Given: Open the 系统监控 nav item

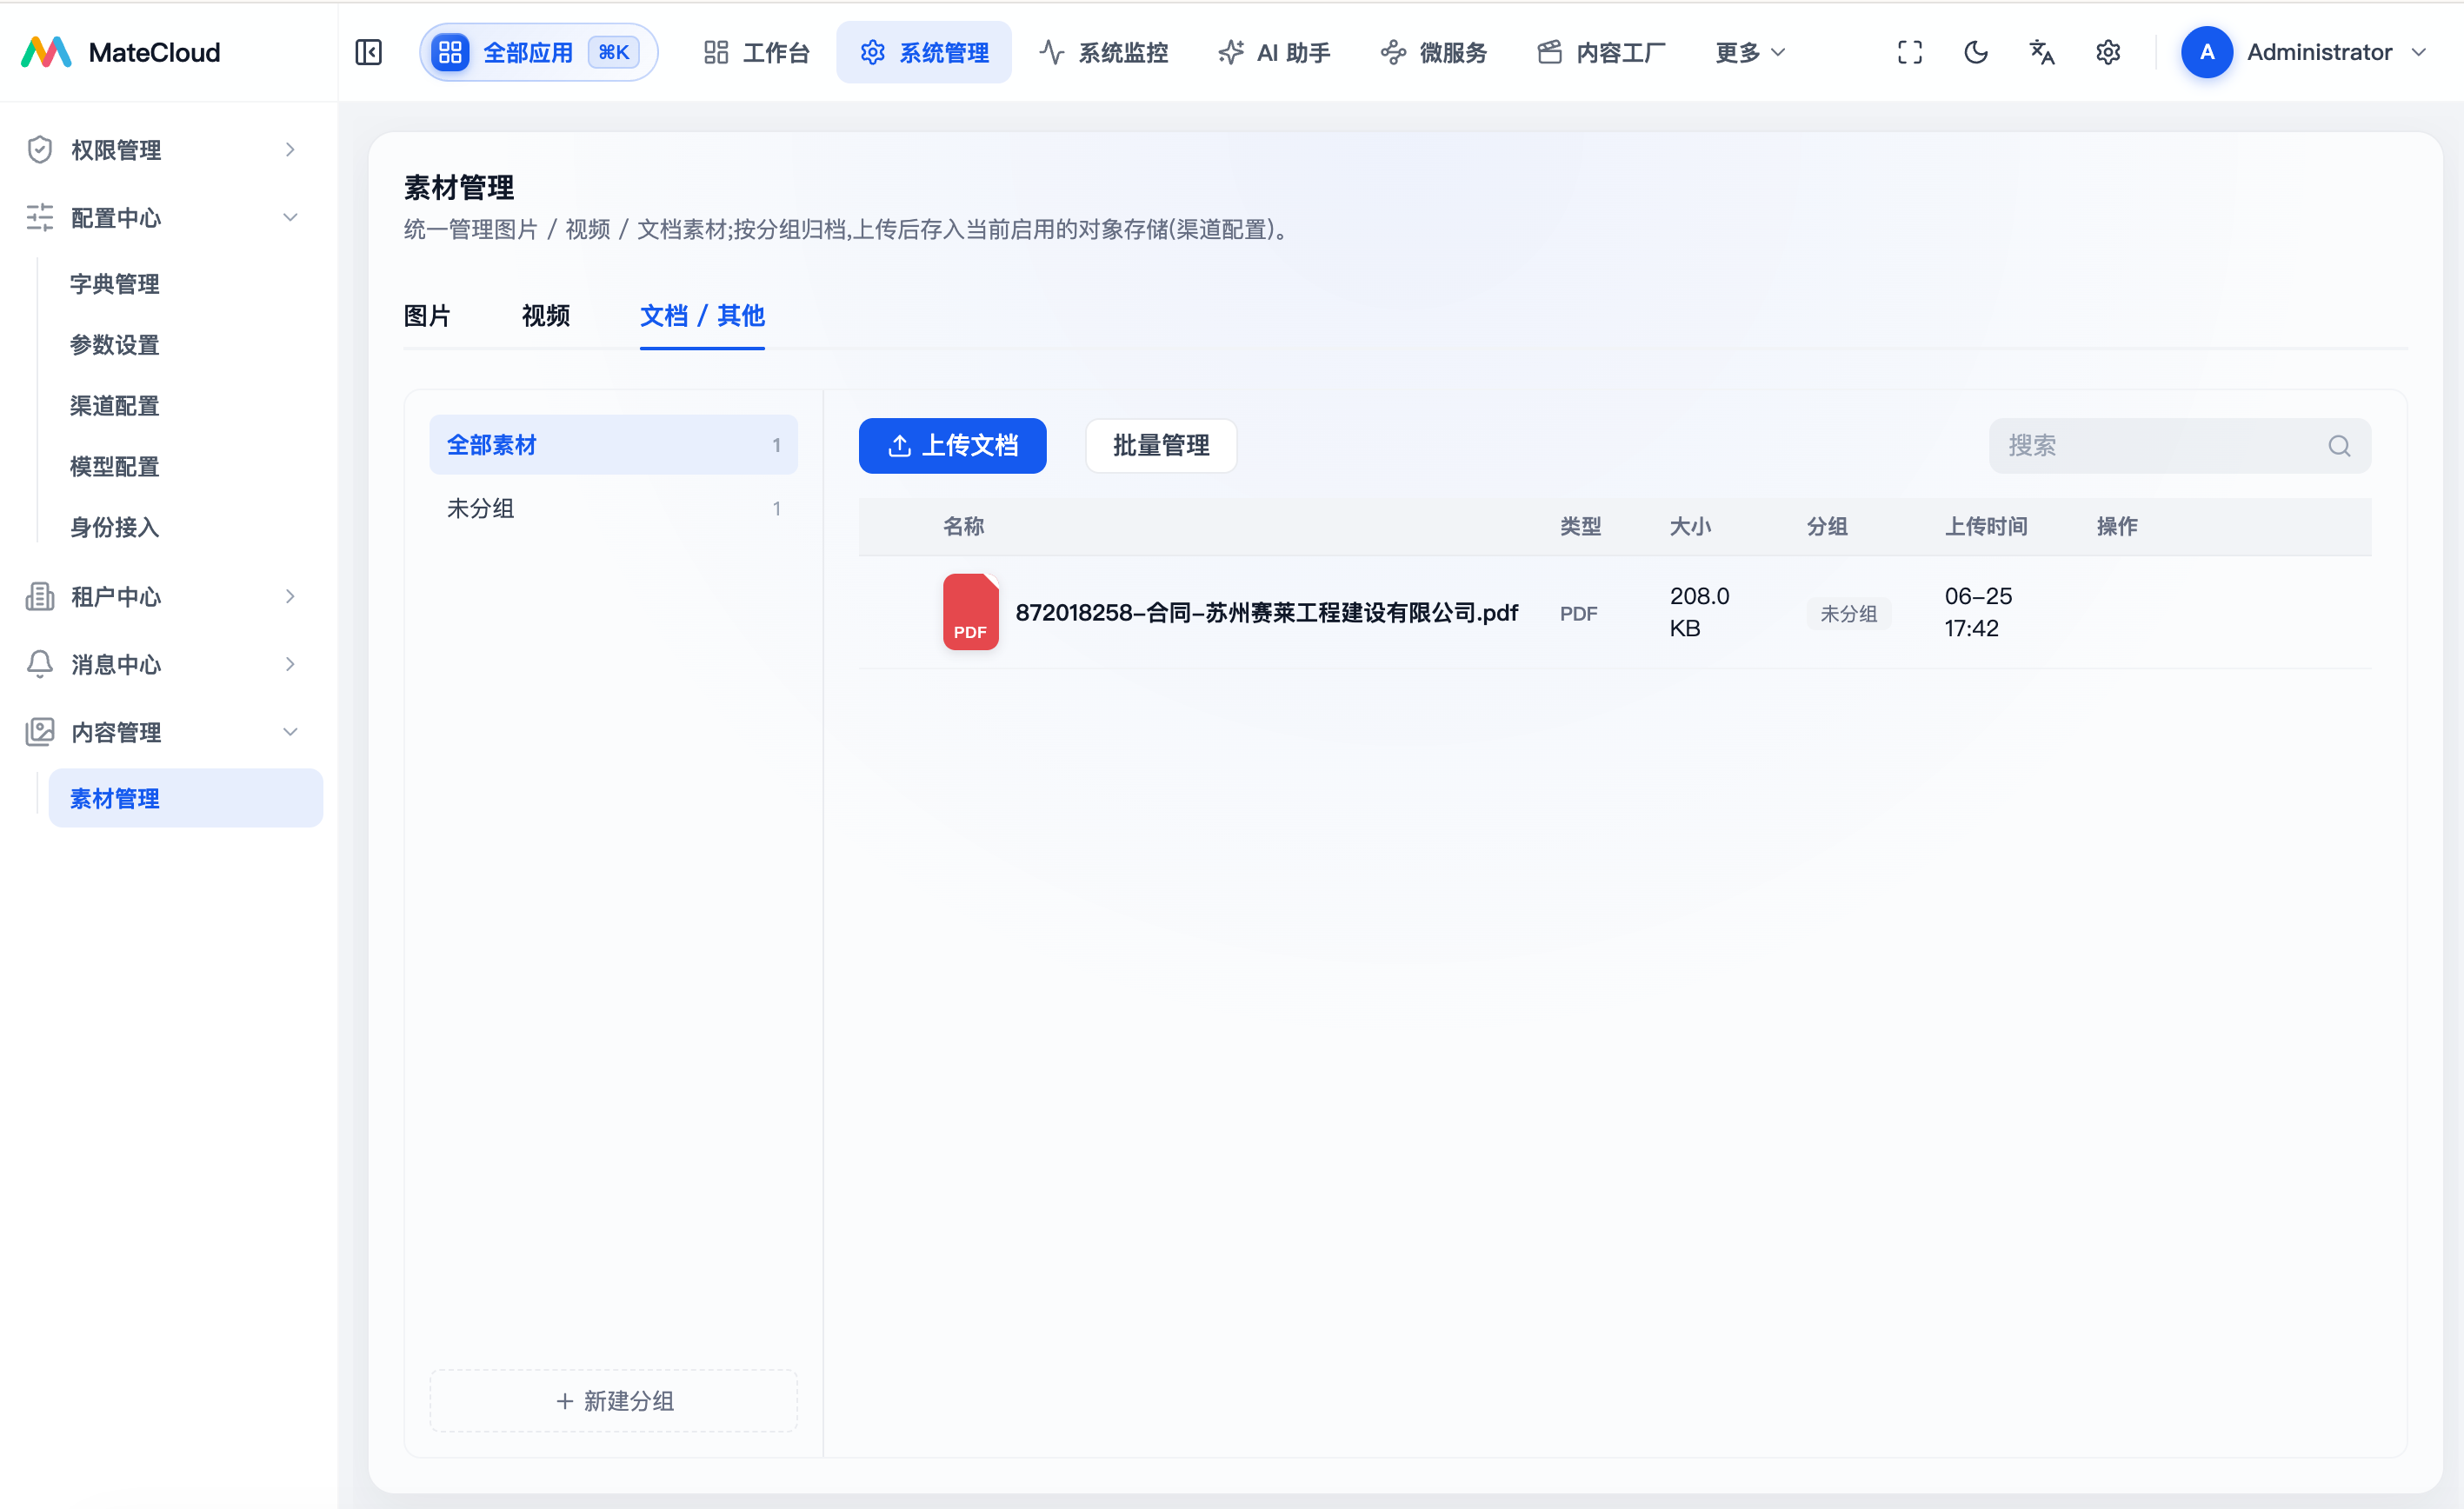Looking at the screenshot, I should [x=1103, y=52].
